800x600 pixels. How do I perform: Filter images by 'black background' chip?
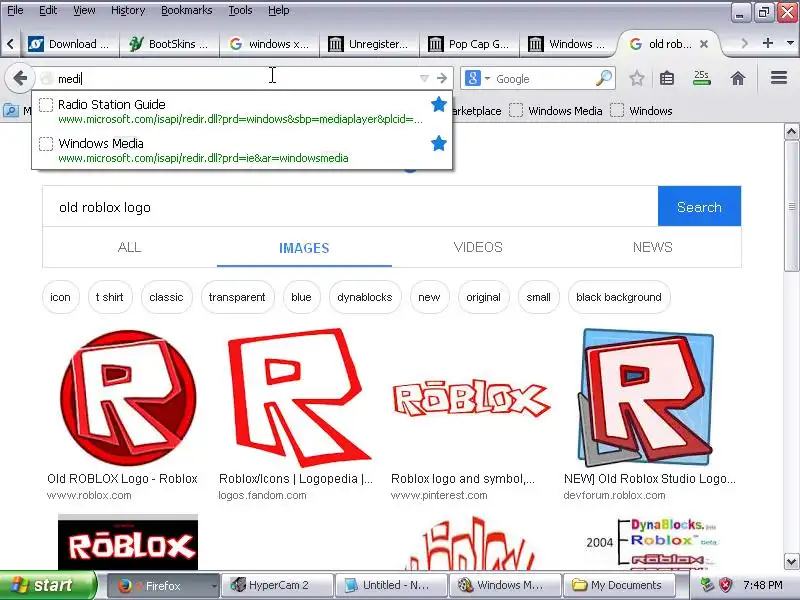pyautogui.click(x=619, y=297)
